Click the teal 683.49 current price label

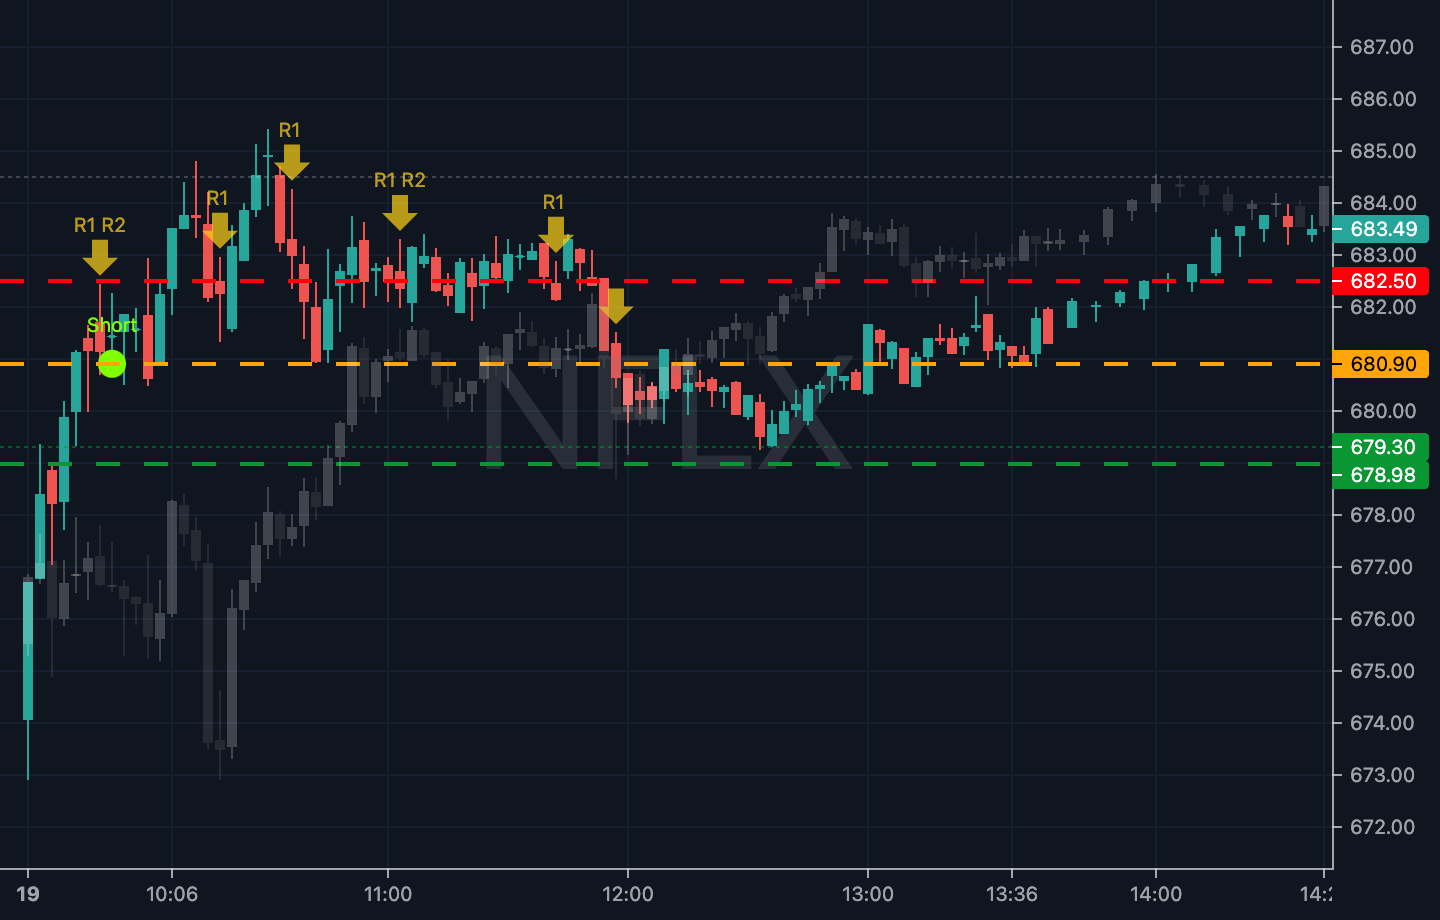click(1383, 229)
